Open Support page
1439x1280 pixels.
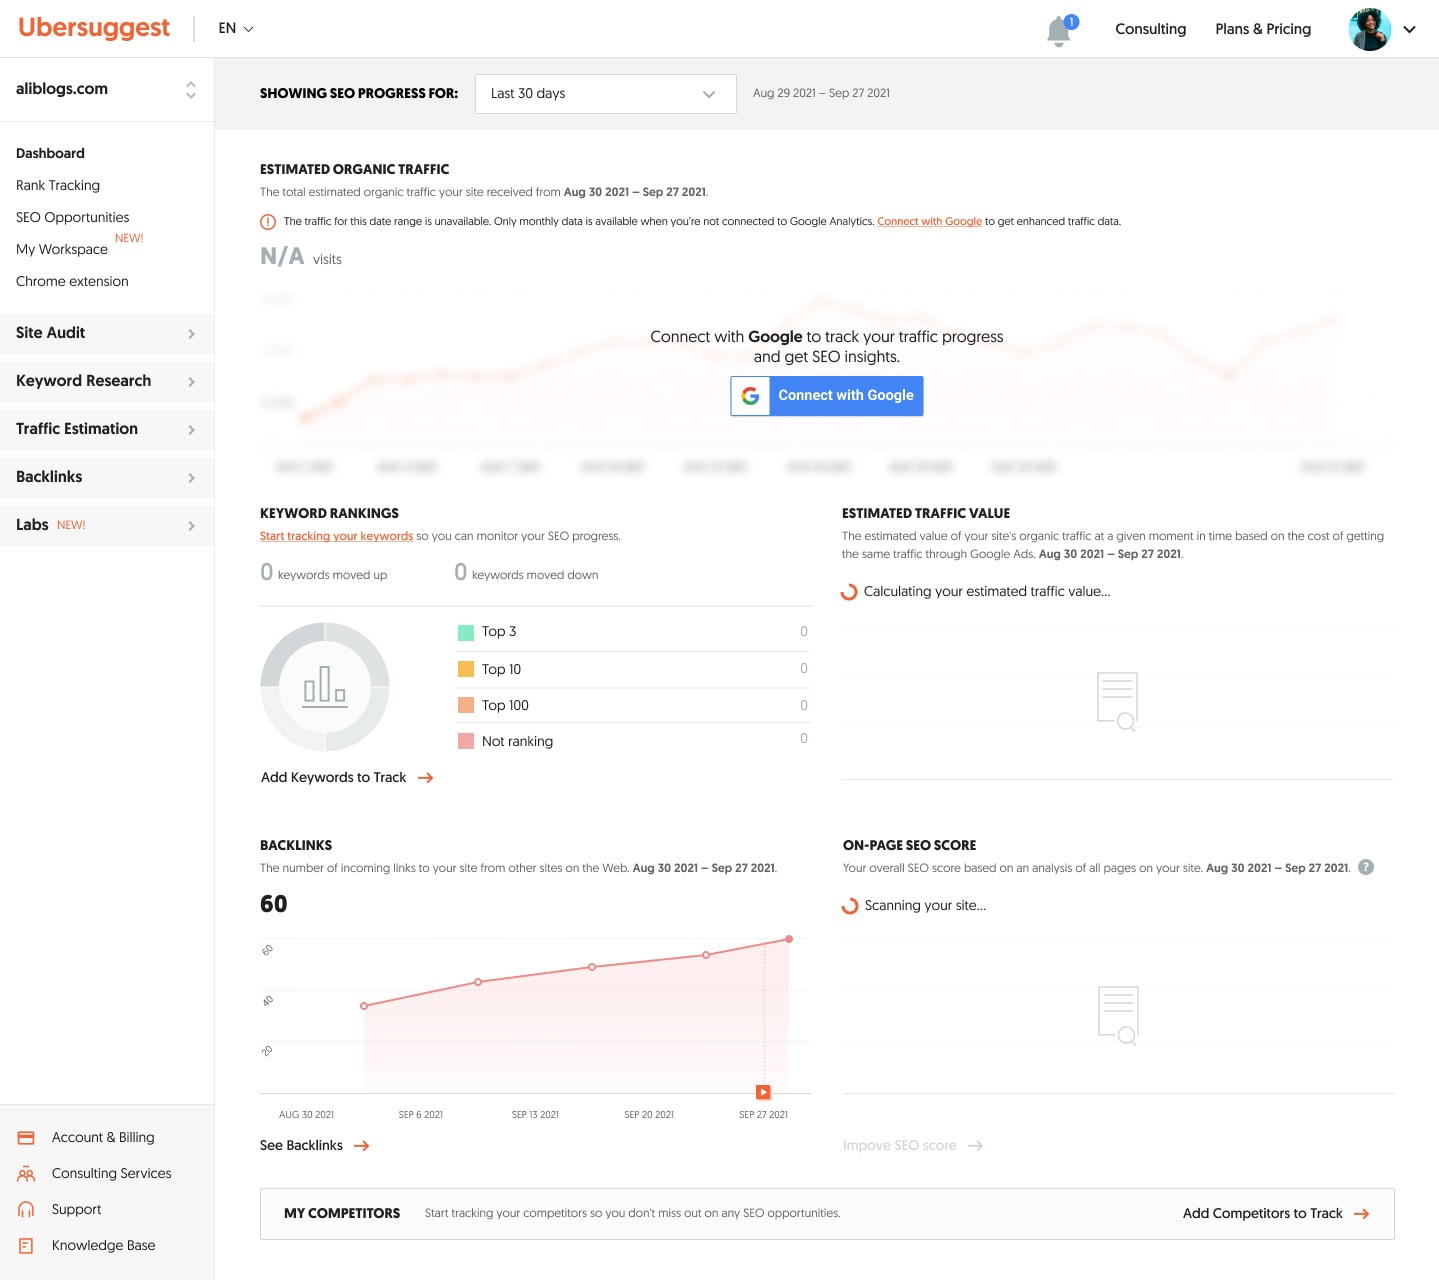point(77,1210)
